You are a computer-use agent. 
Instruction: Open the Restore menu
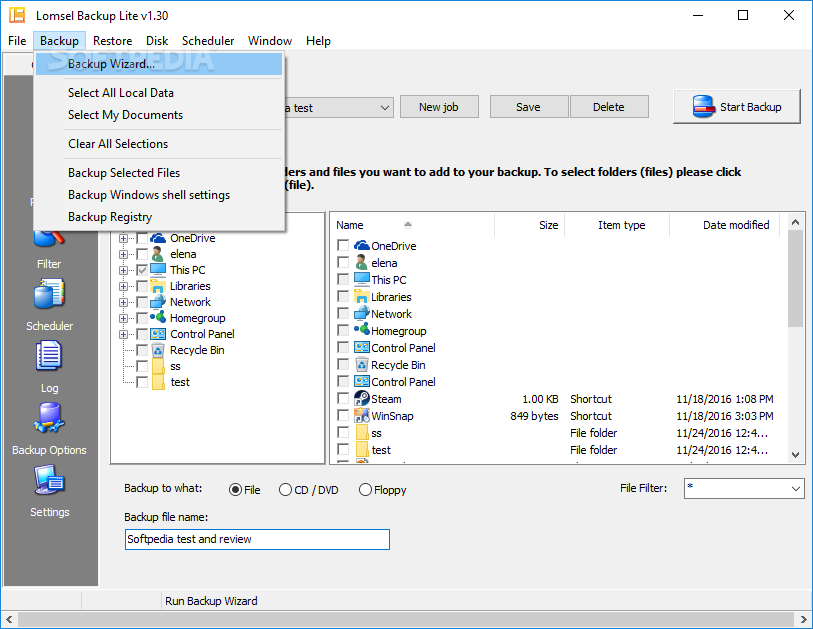coord(113,40)
